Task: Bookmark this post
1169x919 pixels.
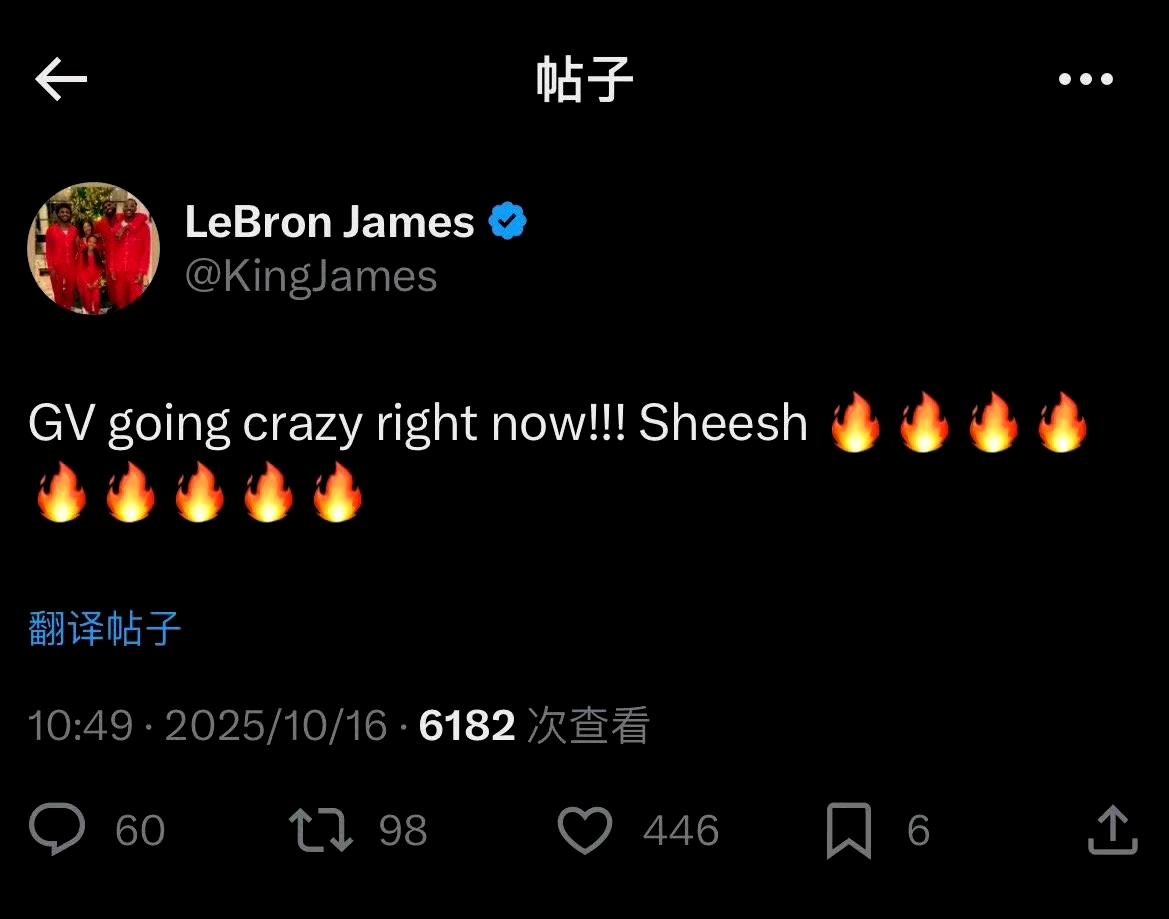Action: coord(849,830)
